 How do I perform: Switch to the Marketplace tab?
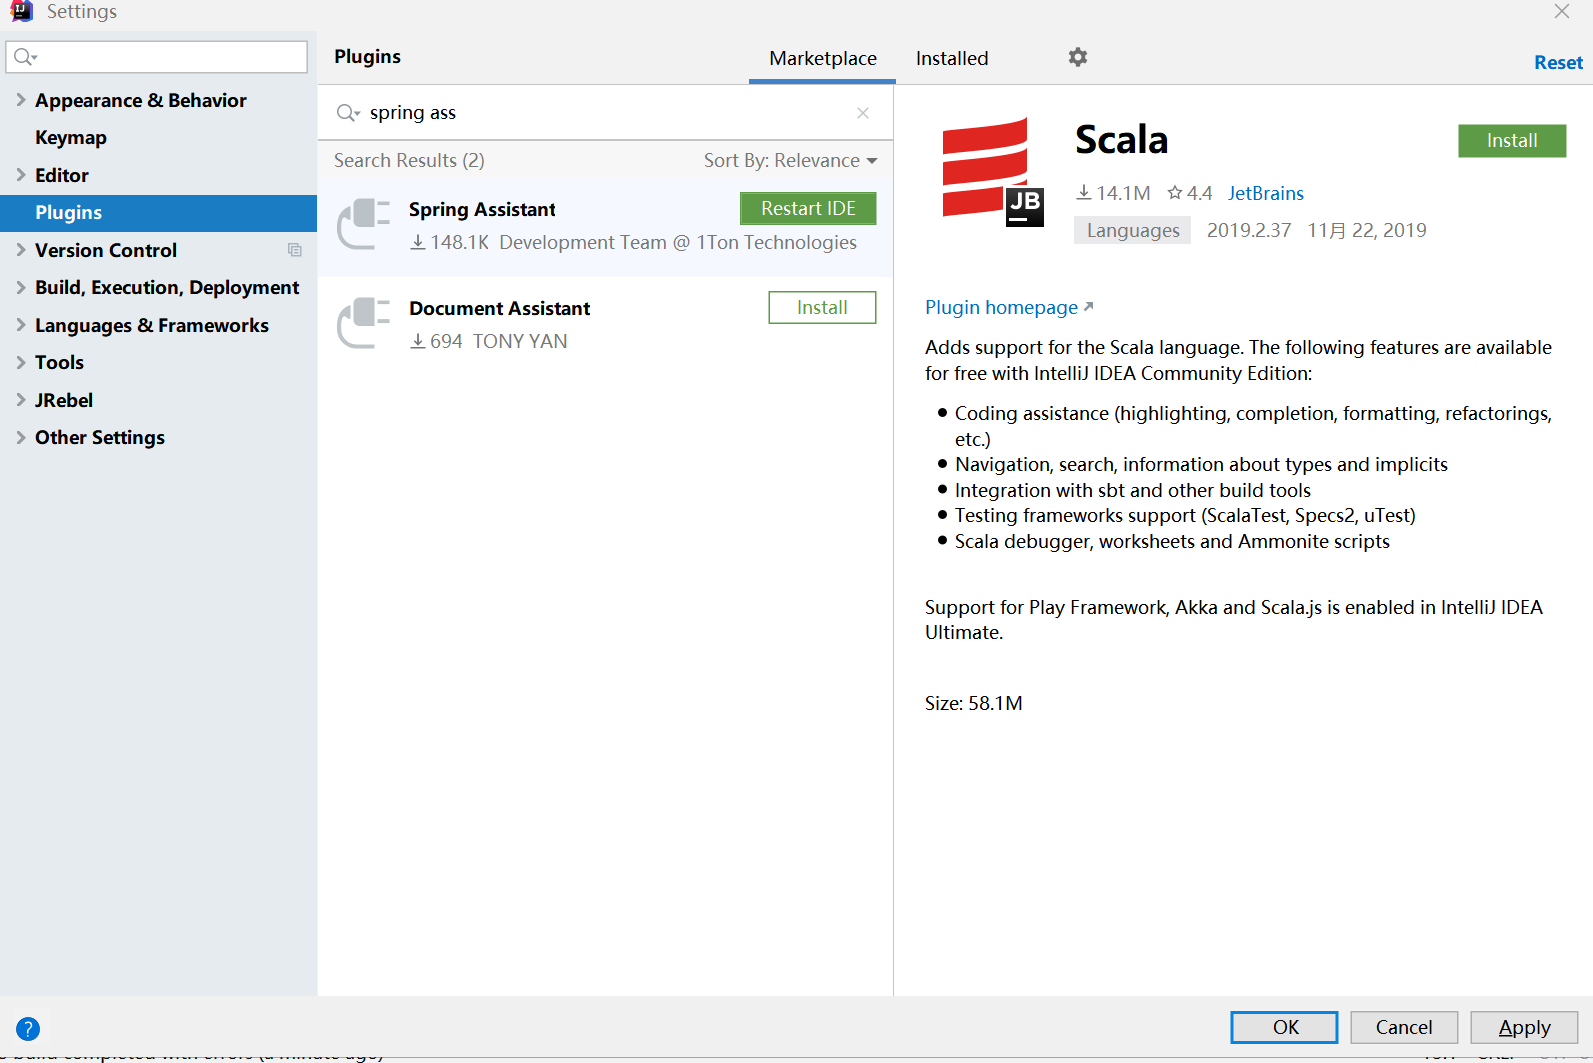pyautogui.click(x=823, y=59)
